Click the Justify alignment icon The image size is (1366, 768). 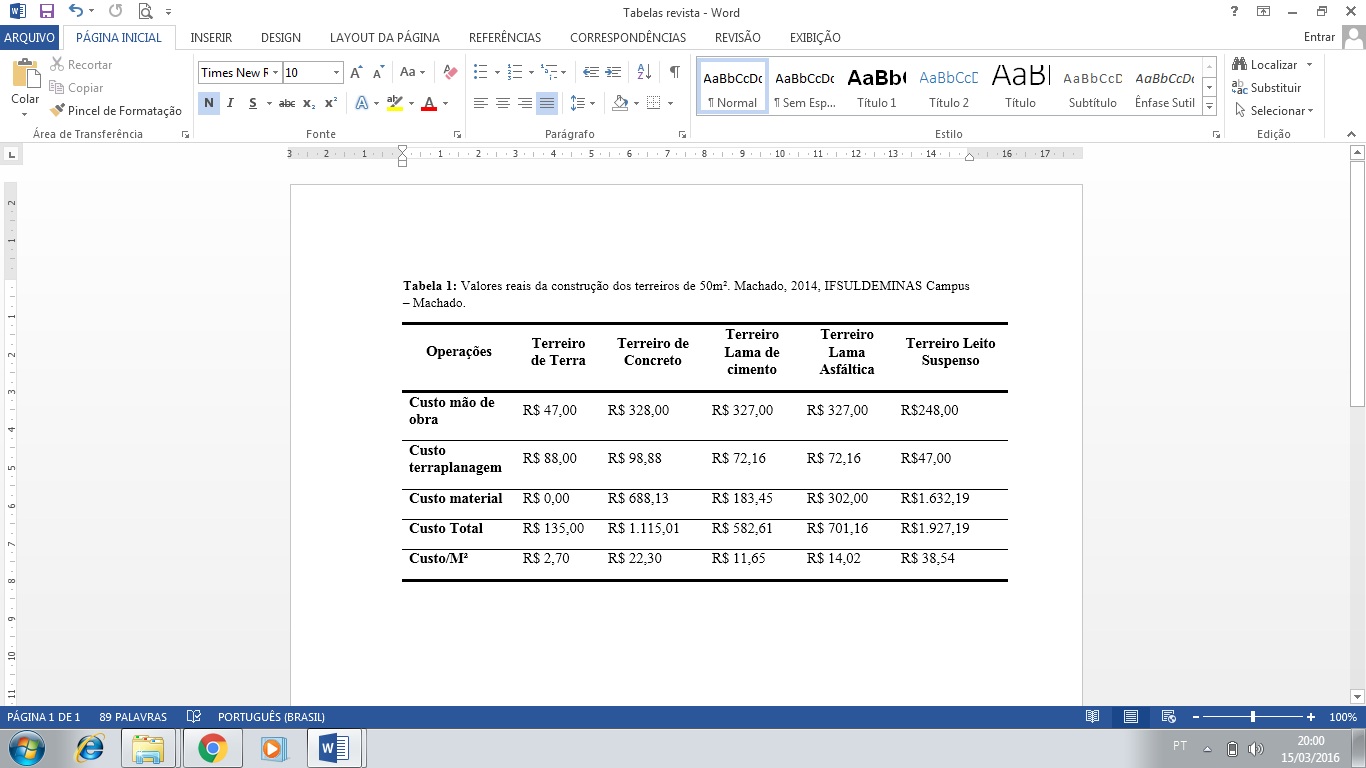coord(546,103)
